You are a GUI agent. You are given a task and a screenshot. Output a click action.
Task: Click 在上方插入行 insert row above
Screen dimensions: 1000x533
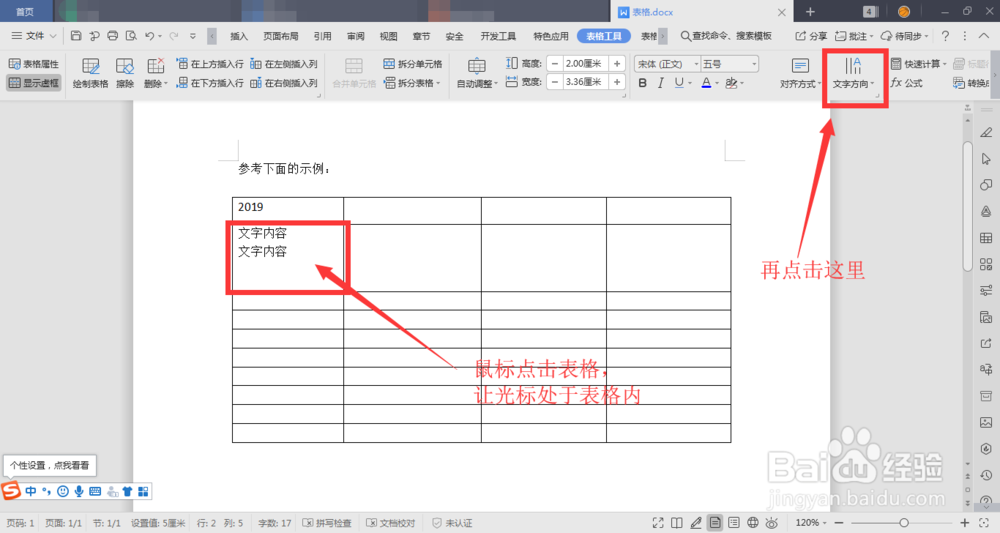[x=210, y=64]
